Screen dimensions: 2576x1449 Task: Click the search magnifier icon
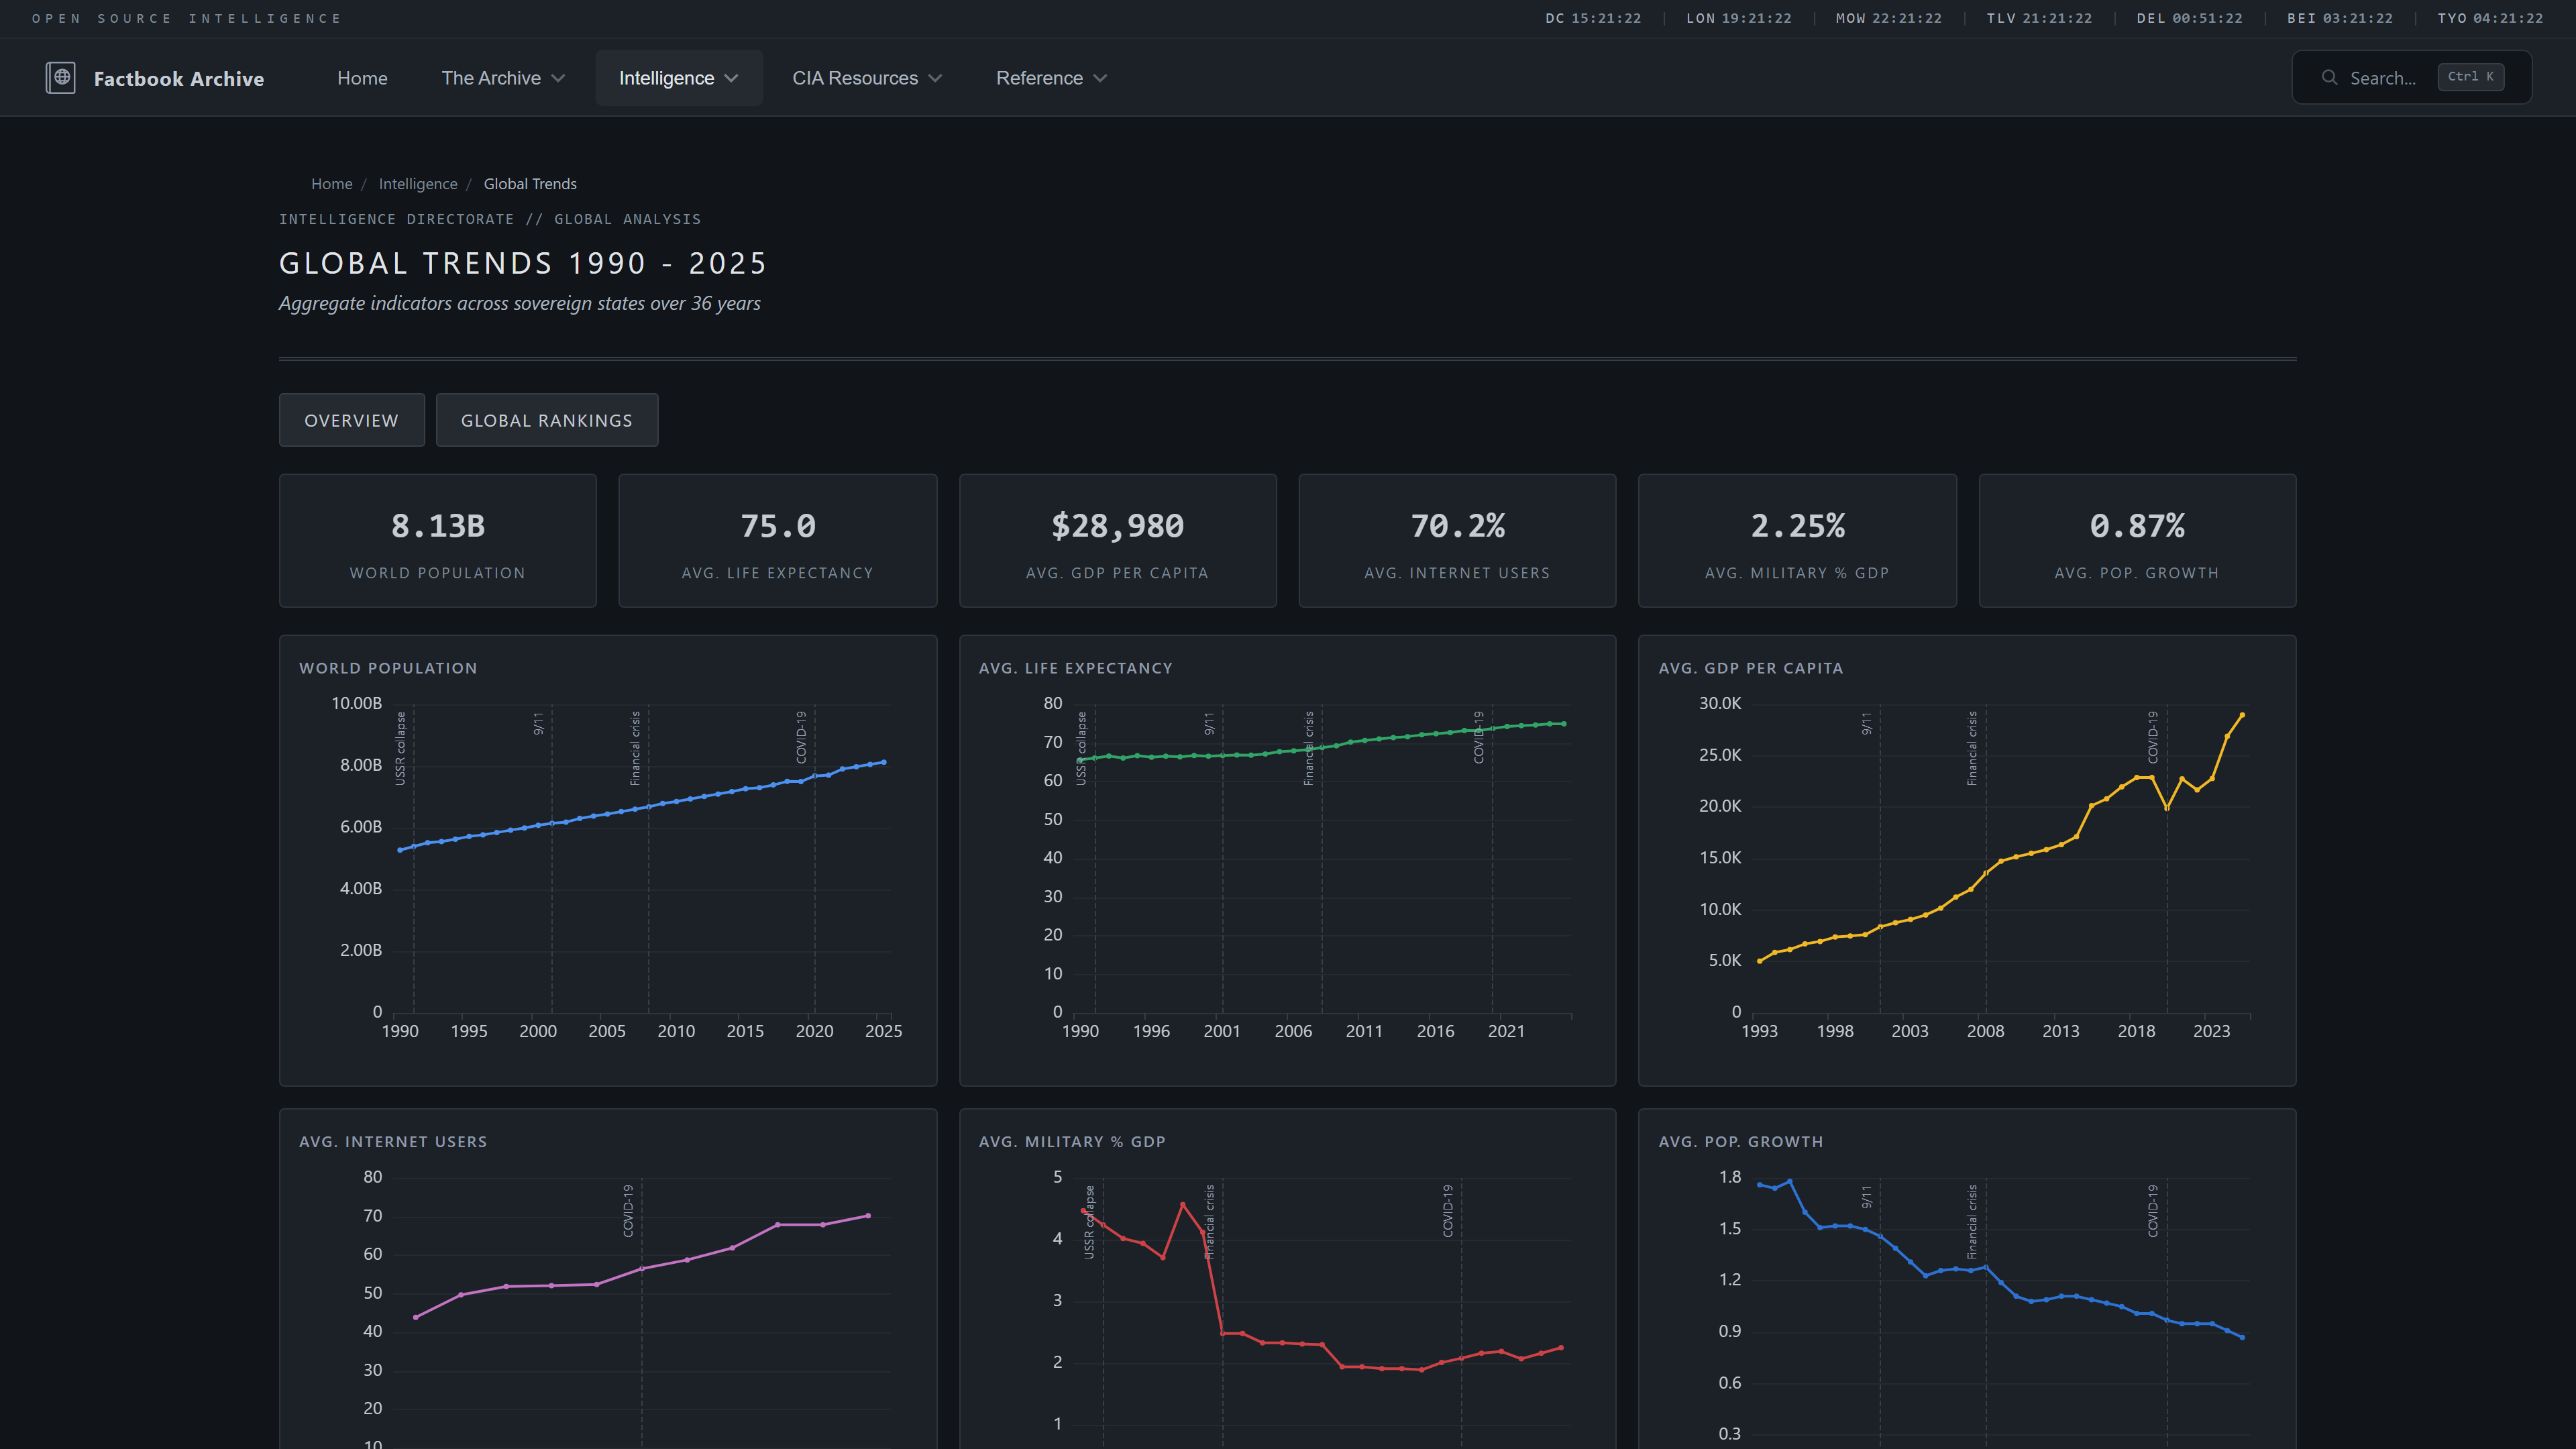click(x=2330, y=77)
